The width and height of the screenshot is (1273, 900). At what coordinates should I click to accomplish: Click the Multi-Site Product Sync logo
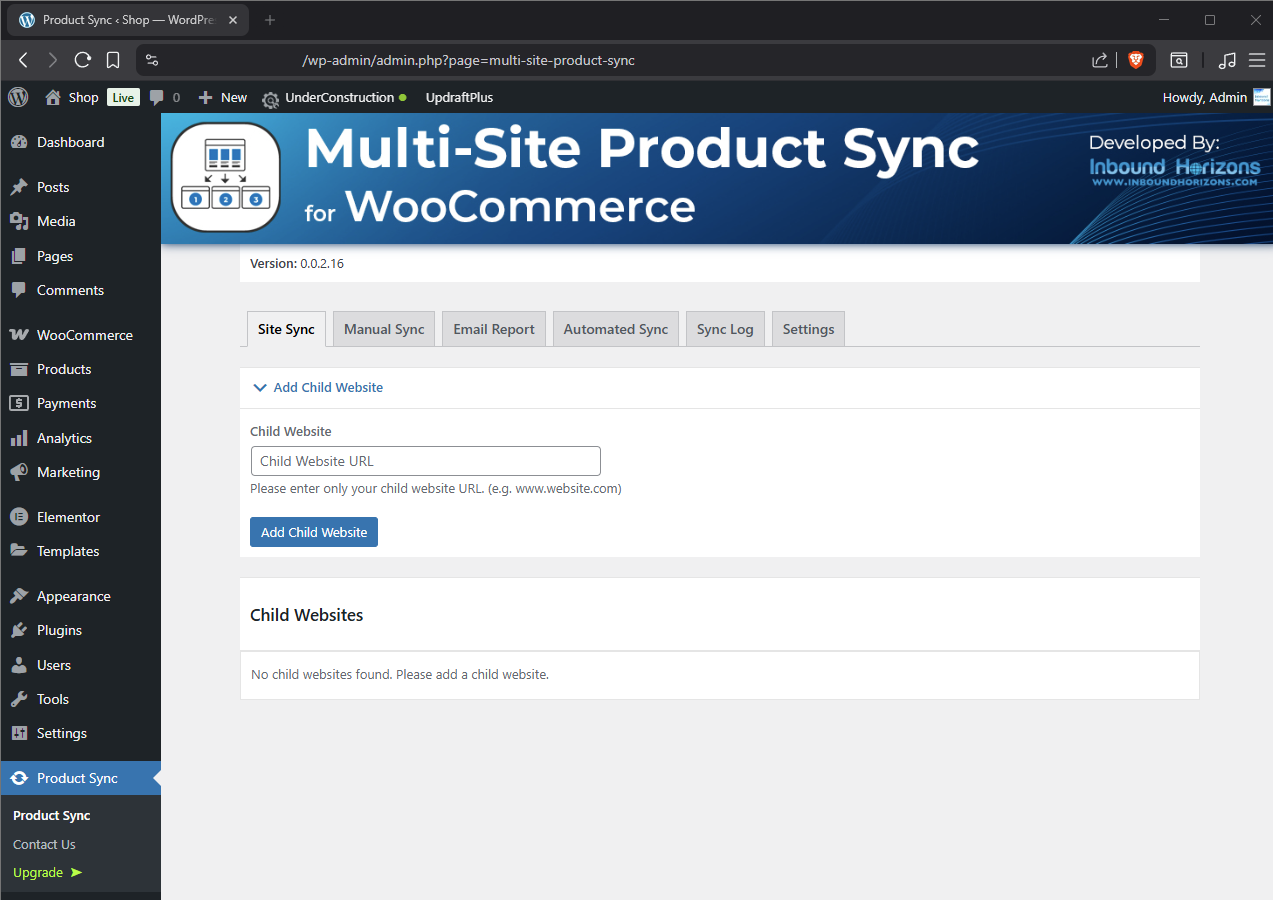(x=226, y=178)
